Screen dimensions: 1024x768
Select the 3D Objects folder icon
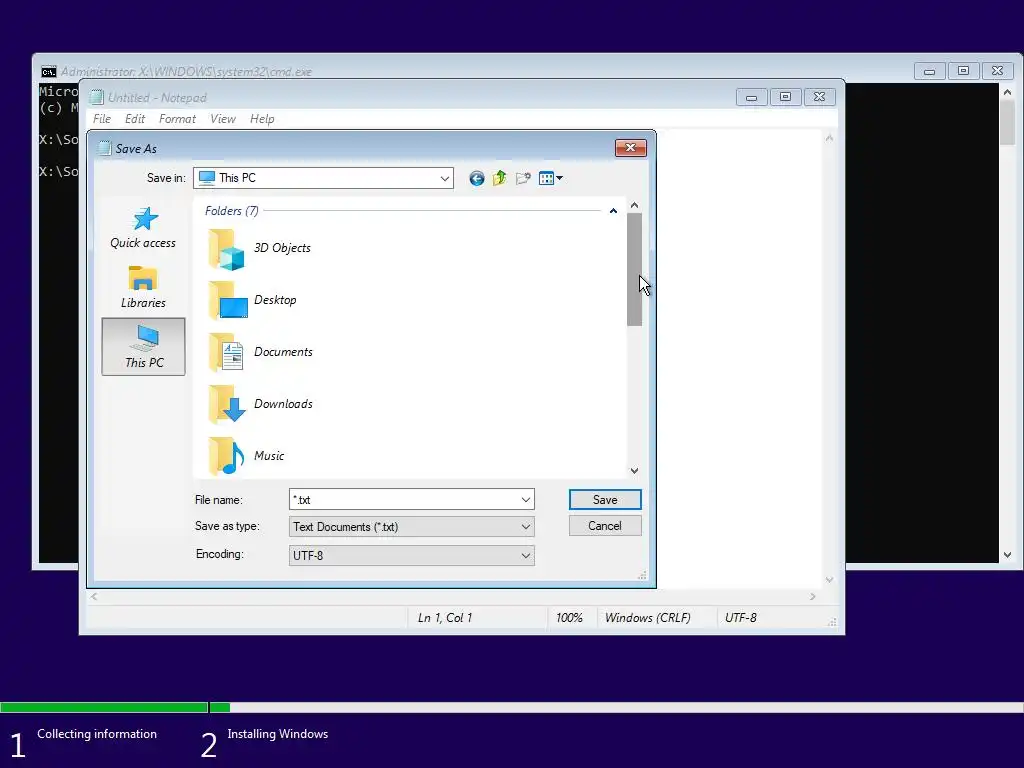pos(227,249)
